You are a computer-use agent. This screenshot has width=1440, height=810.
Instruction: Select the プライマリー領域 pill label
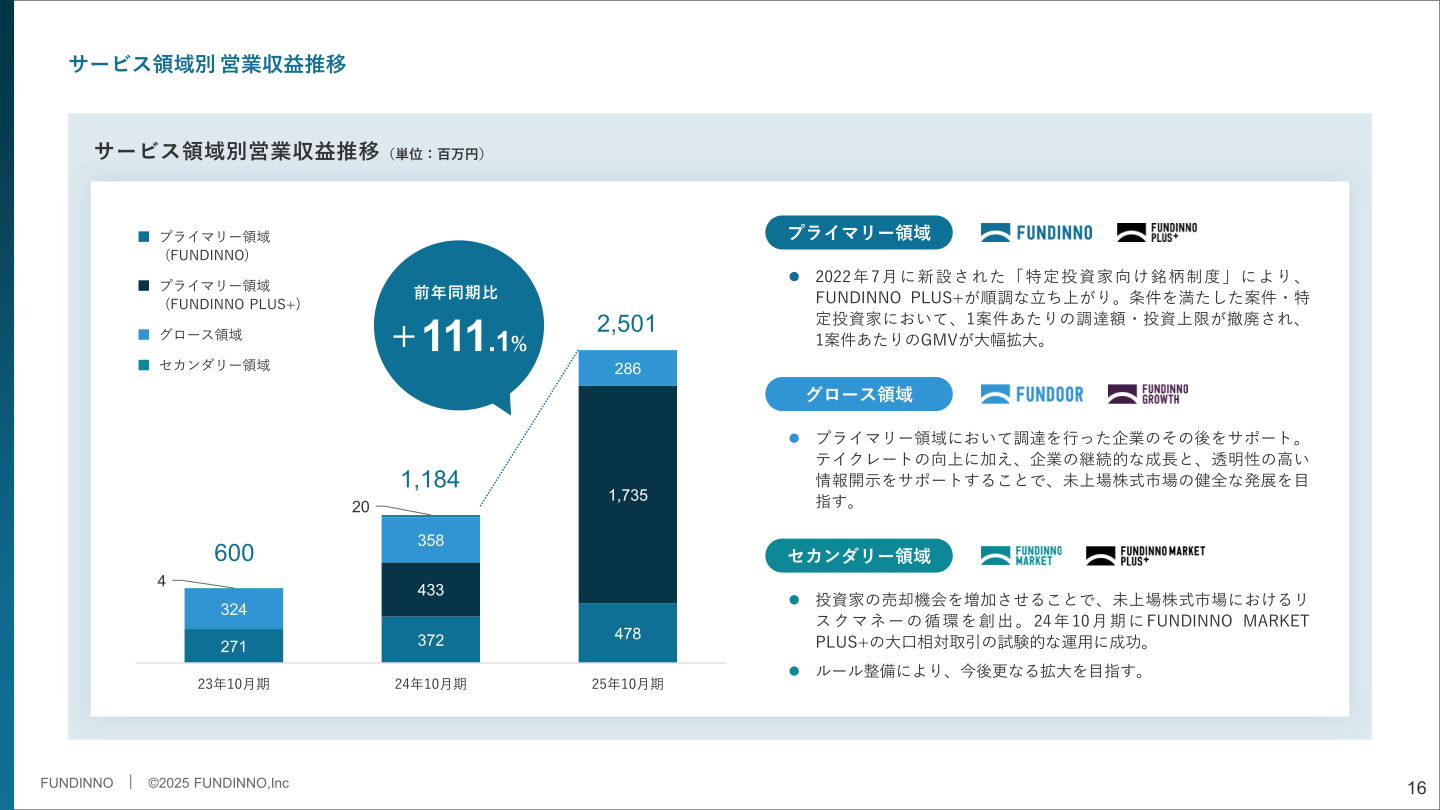859,233
